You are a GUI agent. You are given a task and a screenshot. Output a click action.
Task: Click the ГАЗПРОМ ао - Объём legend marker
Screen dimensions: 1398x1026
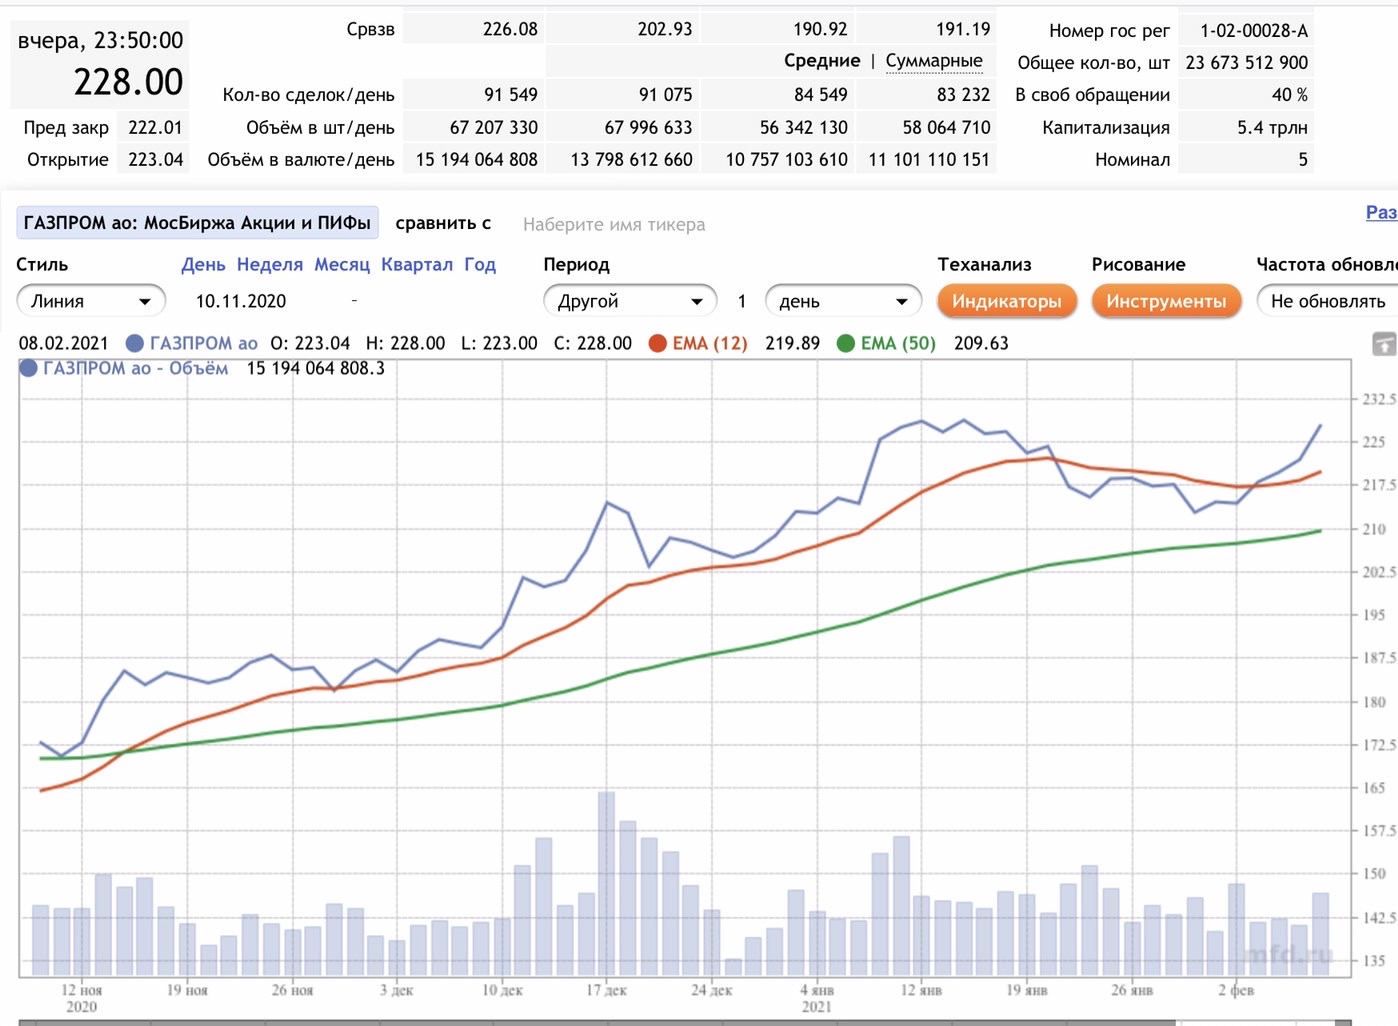click(28, 368)
